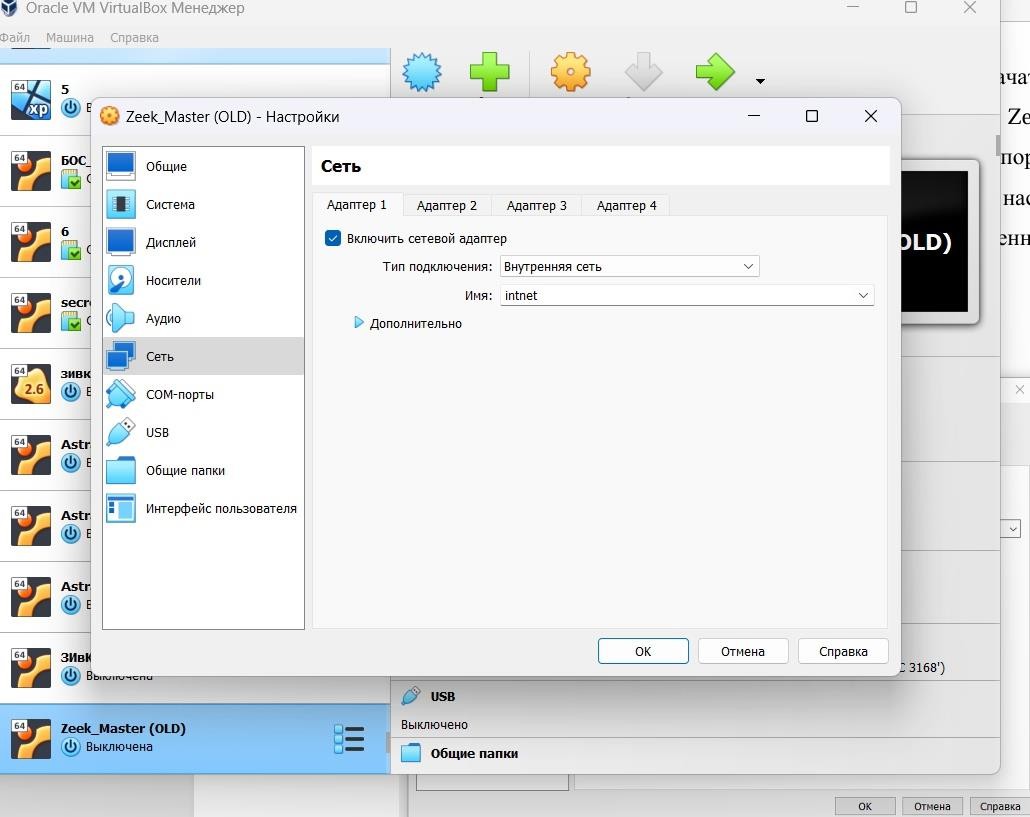Open the Машина menu
This screenshot has height=817, width=1030.
click(70, 37)
